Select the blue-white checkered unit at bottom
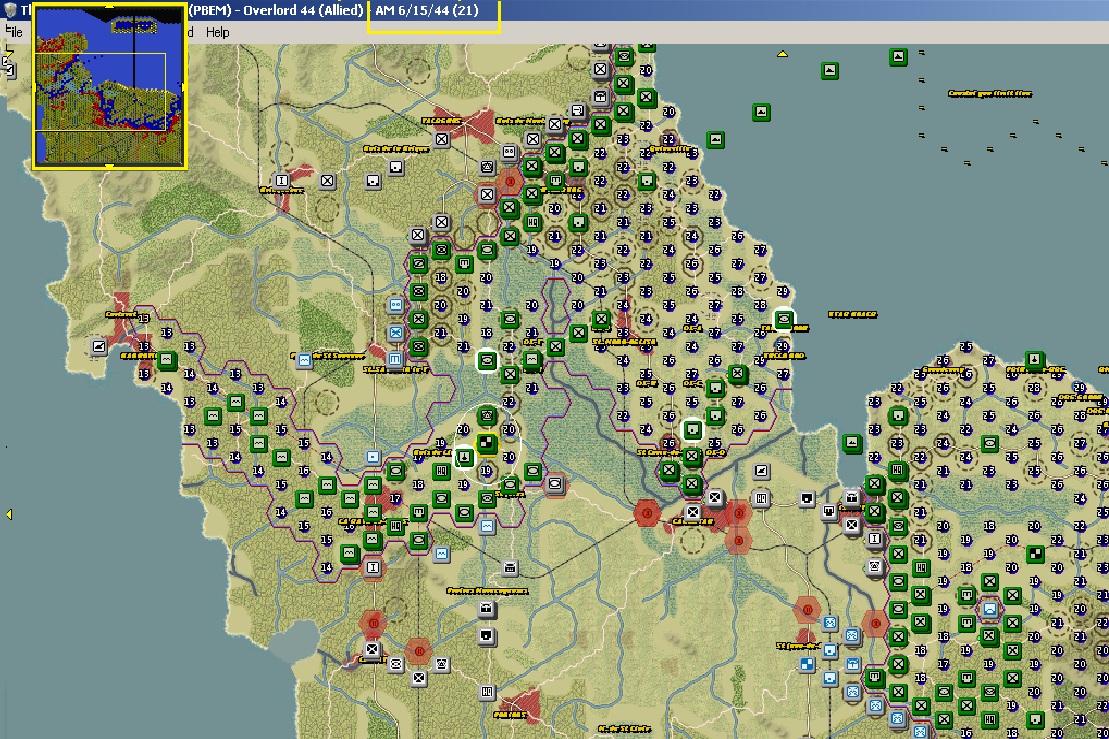 pos(807,665)
